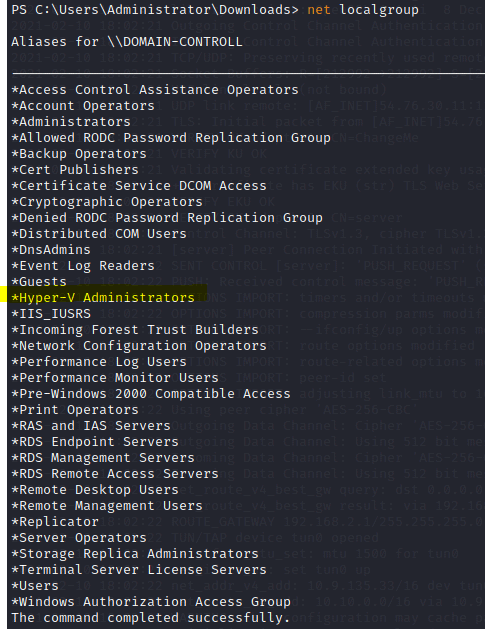Select the PS Downloads prompt path
Viewport: 485px width, 629px height.
coord(155,10)
